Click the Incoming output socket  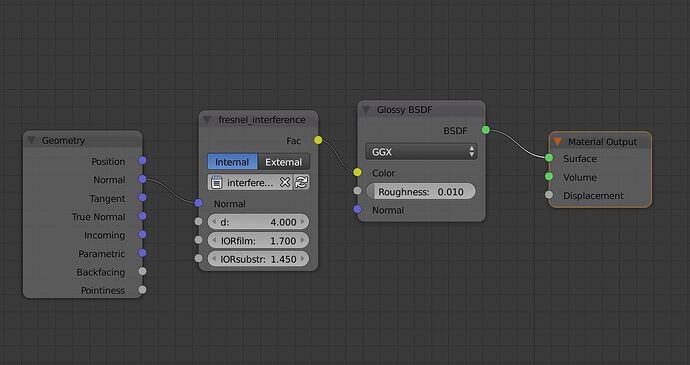tap(142, 235)
